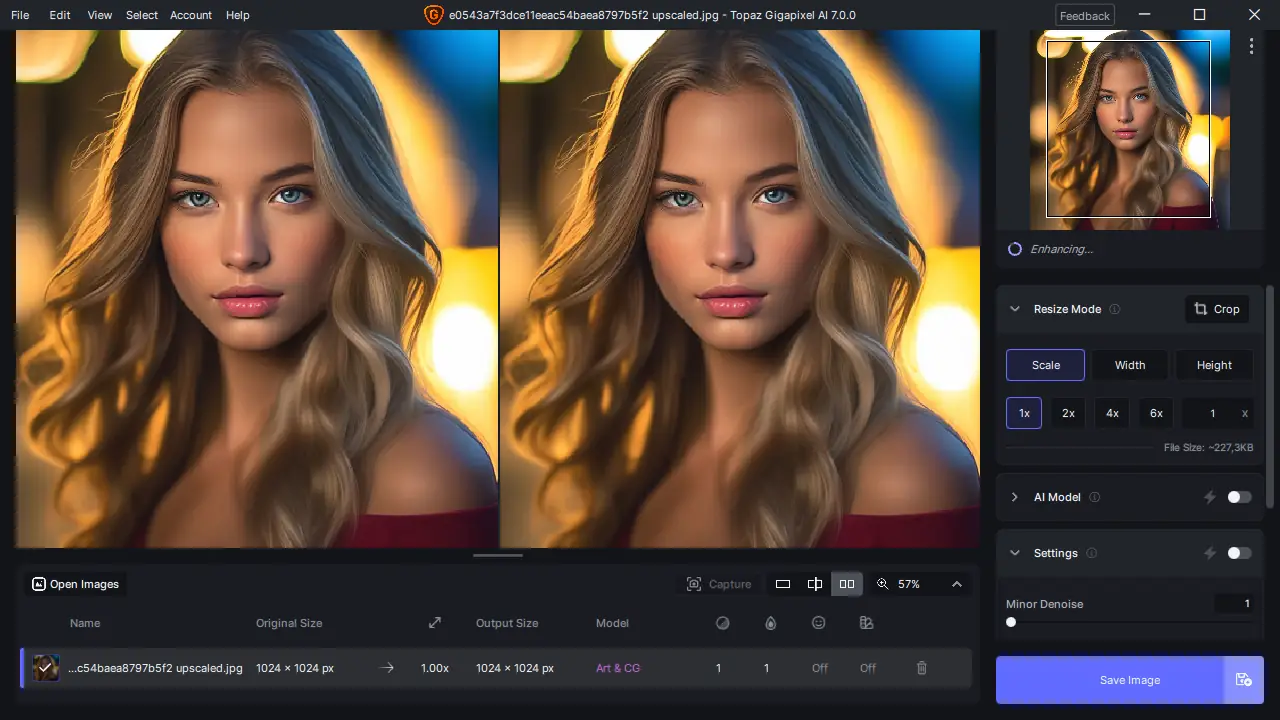Click the zoom magnifier icon
This screenshot has height=720, width=1280.
pos(883,583)
